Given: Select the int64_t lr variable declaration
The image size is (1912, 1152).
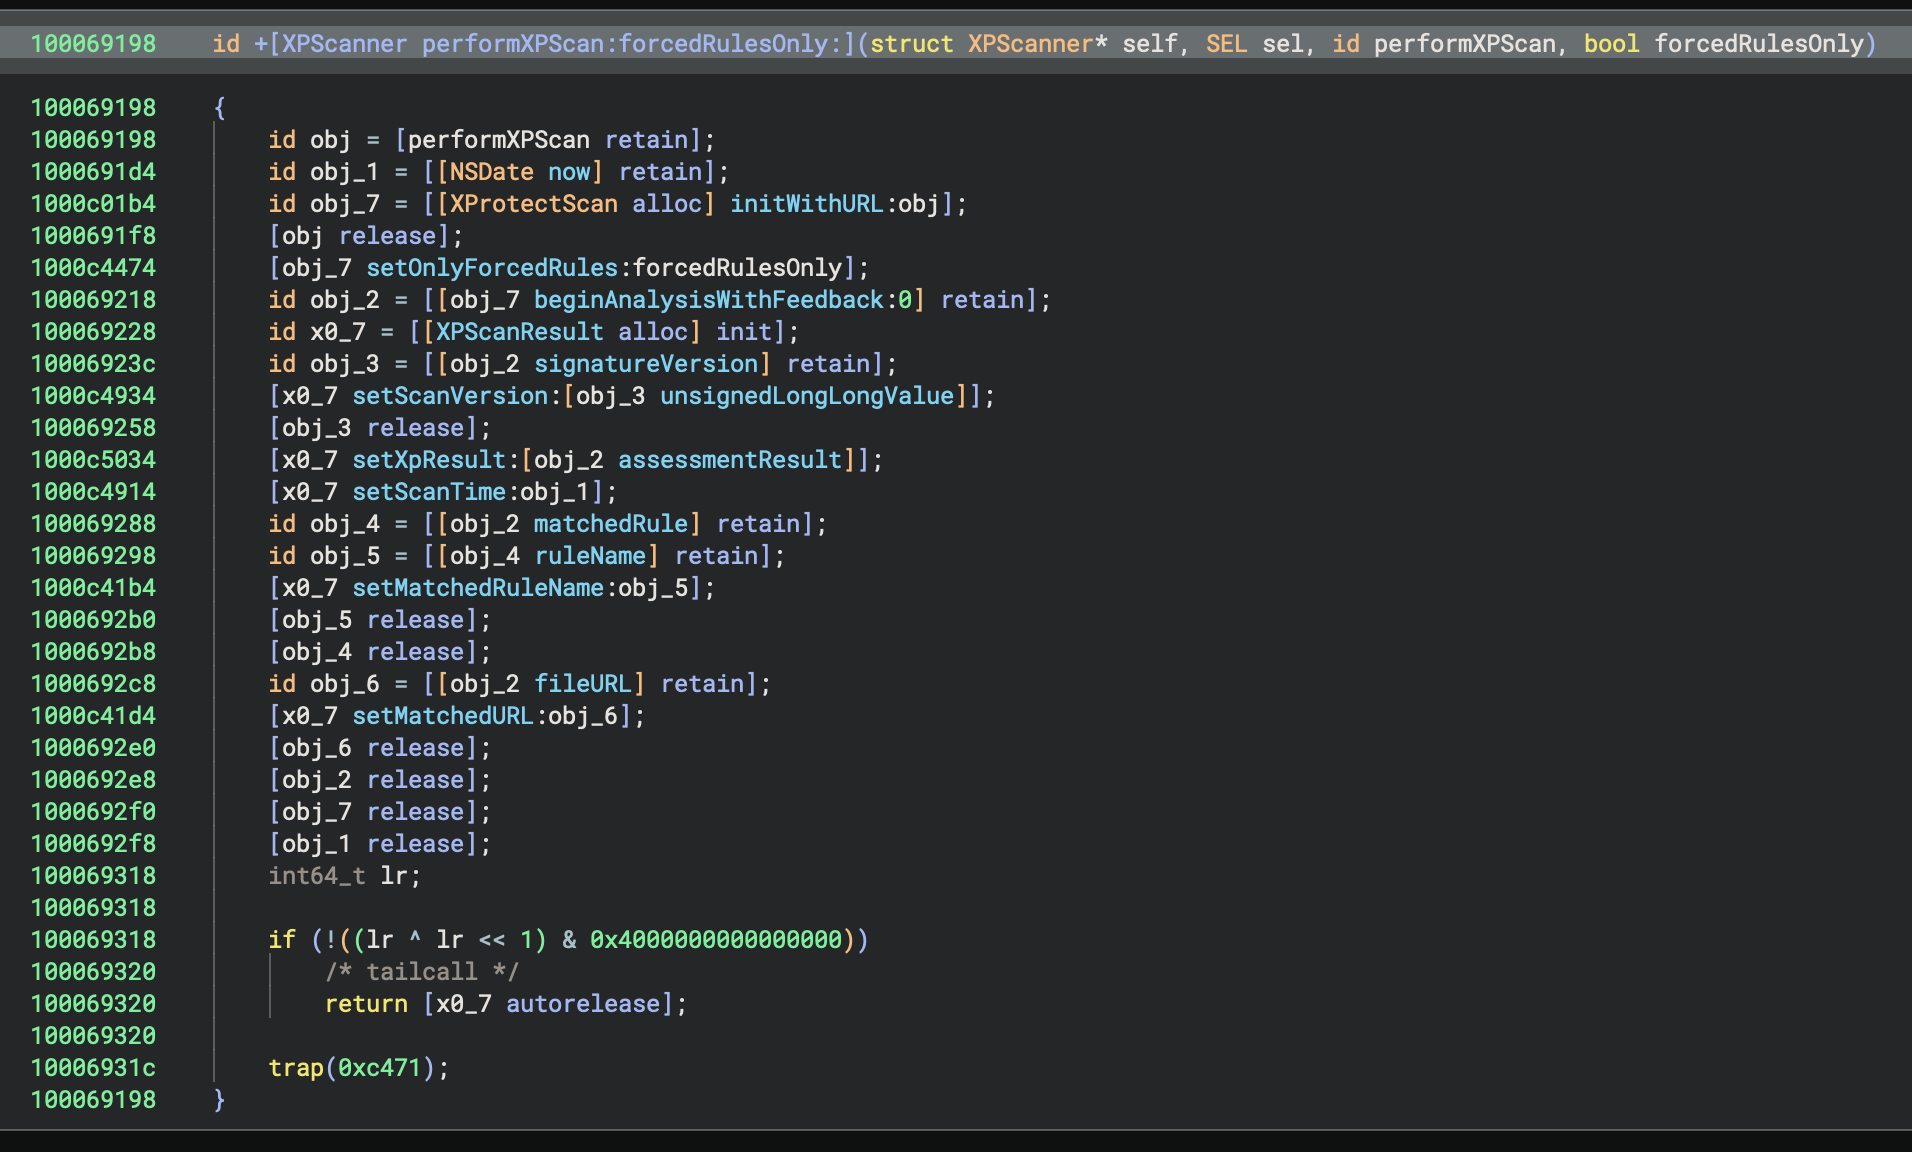Looking at the screenshot, I should pyautogui.click(x=343, y=876).
